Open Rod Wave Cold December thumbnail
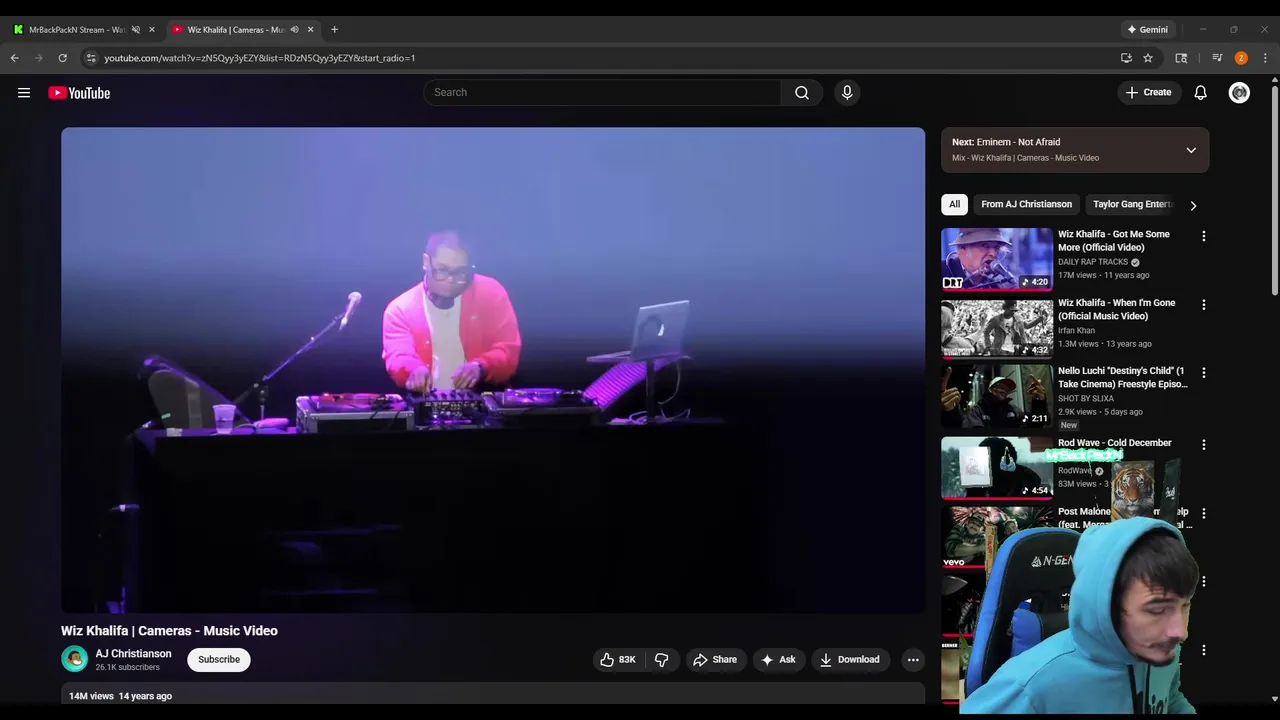 point(996,467)
